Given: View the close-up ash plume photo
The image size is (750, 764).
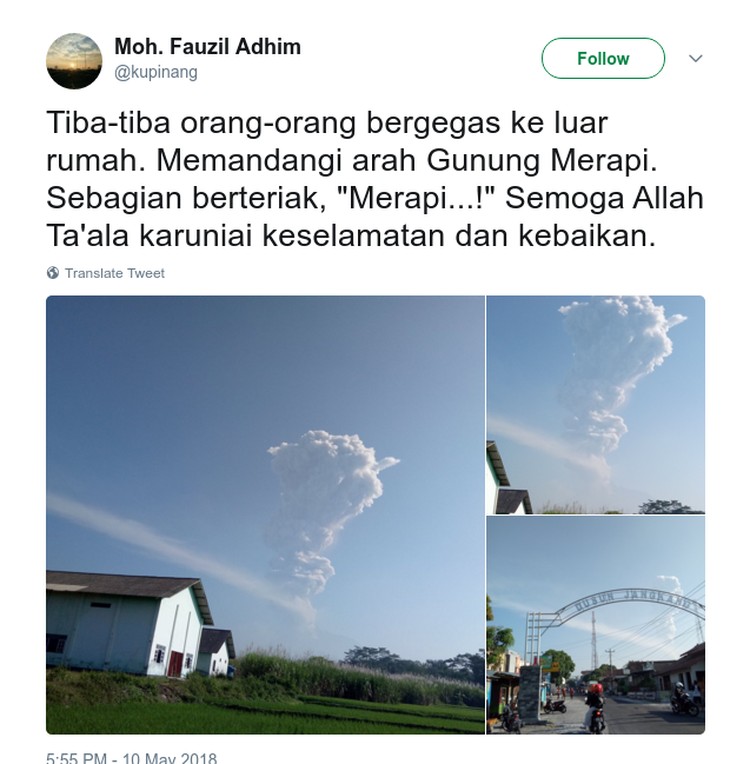Looking at the screenshot, I should click(x=596, y=404).
